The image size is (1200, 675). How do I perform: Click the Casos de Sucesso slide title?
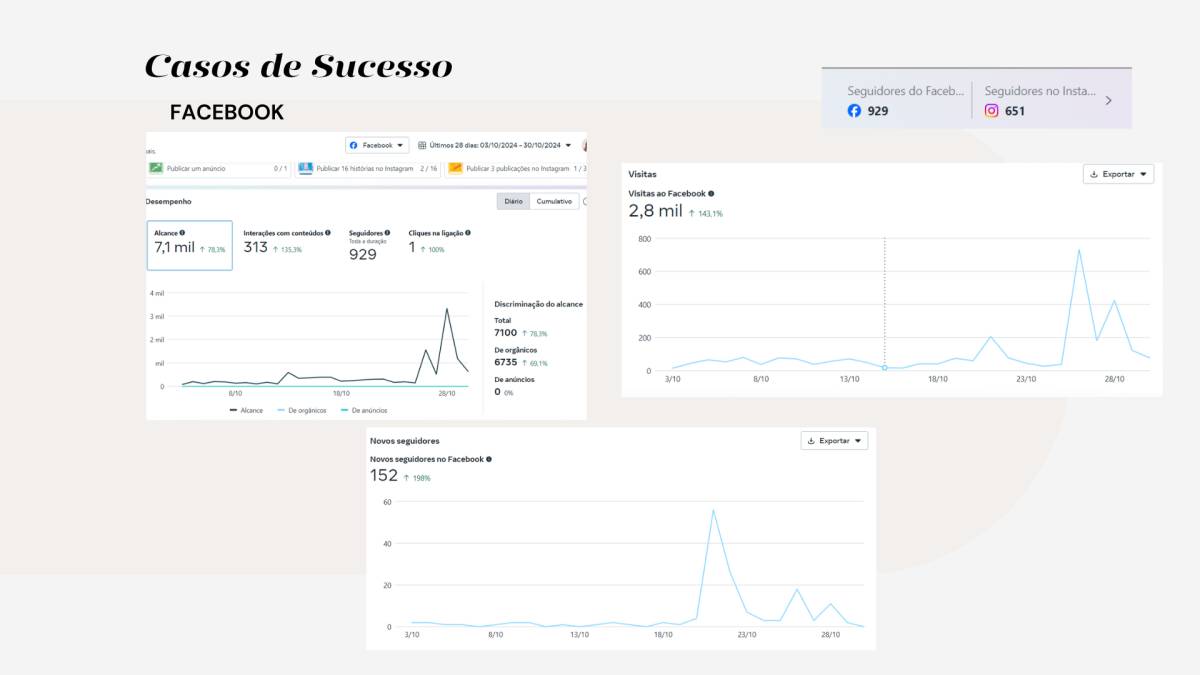coord(298,67)
